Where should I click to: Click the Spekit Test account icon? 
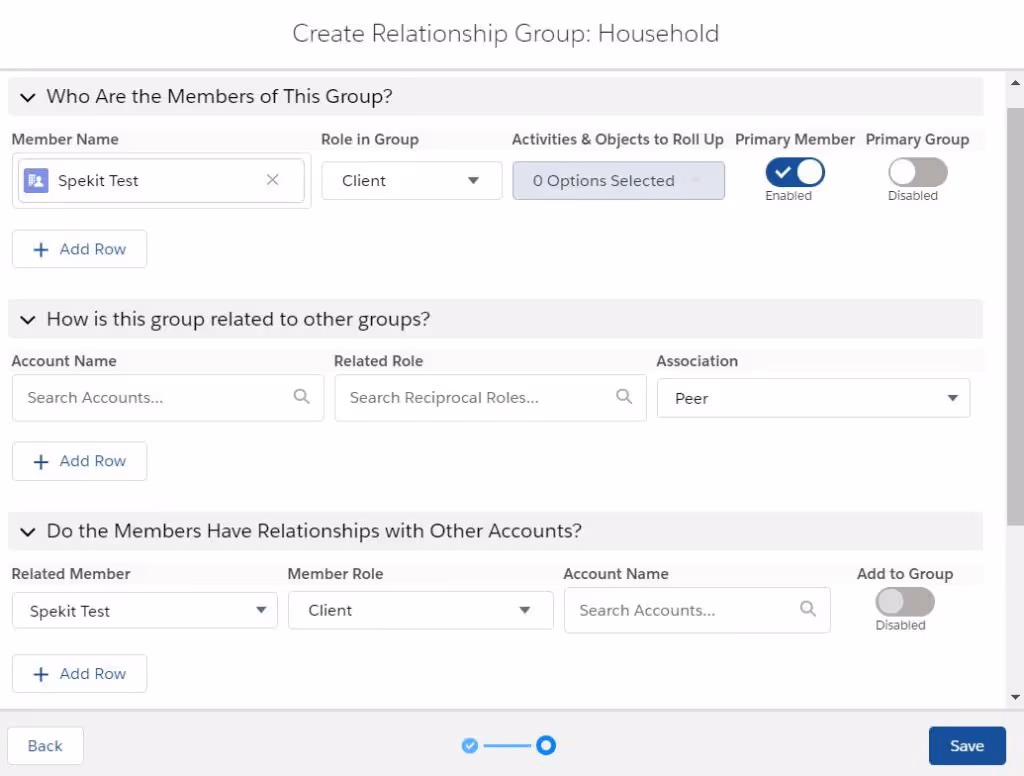[36, 180]
